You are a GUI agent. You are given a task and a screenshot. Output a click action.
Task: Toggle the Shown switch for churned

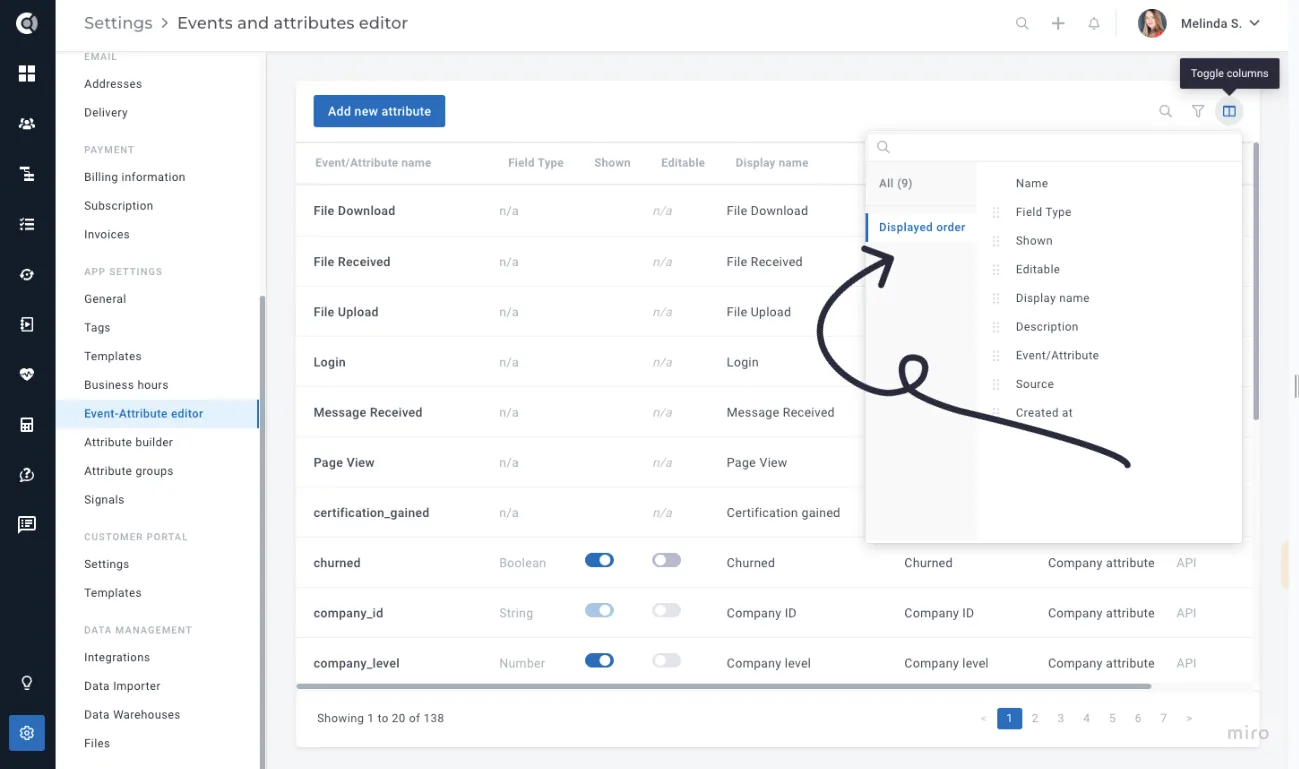tap(599, 560)
